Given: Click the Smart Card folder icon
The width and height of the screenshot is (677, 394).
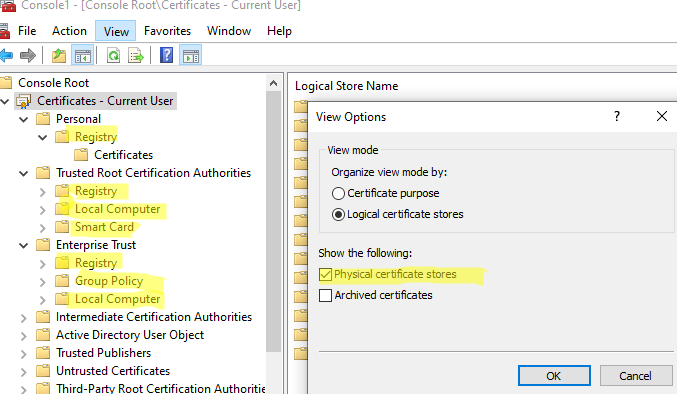Looking at the screenshot, I should pyautogui.click(x=62, y=227).
